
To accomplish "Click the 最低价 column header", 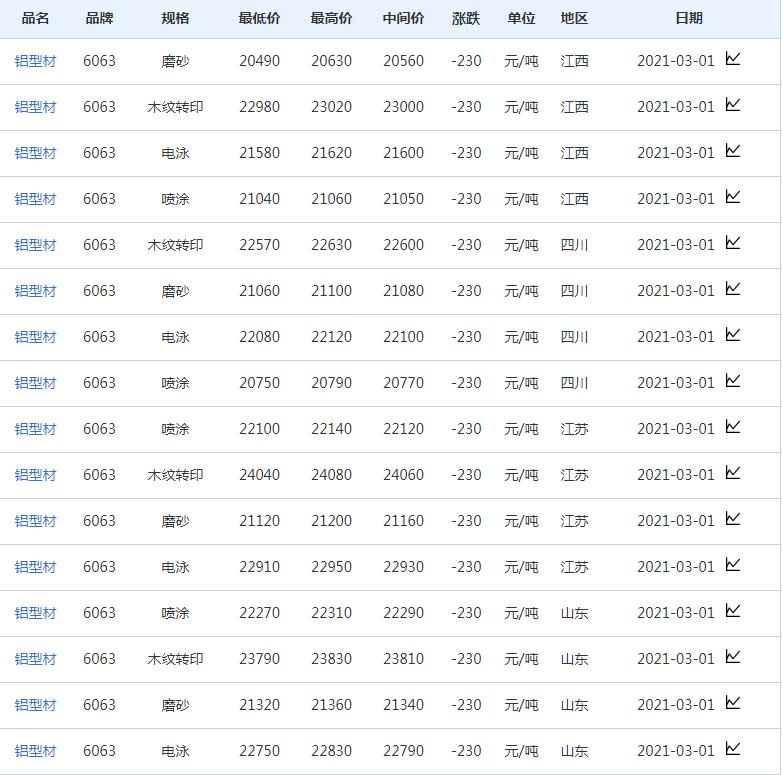I will [259, 18].
